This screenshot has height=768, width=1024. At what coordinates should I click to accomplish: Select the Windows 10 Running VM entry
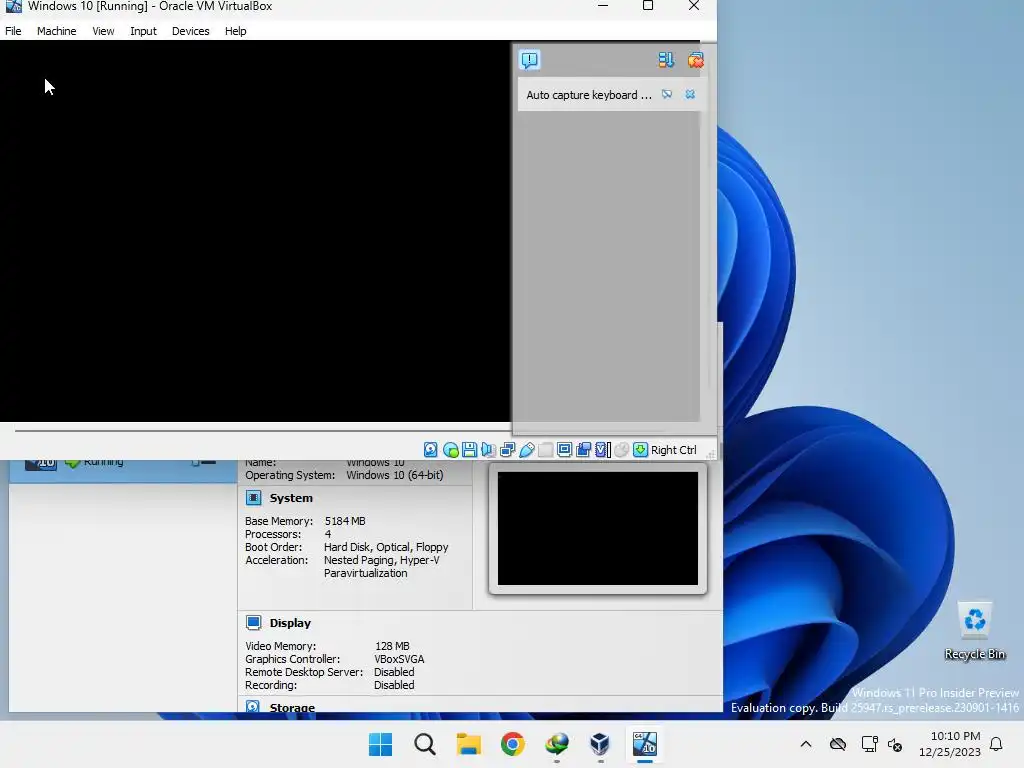123,470
